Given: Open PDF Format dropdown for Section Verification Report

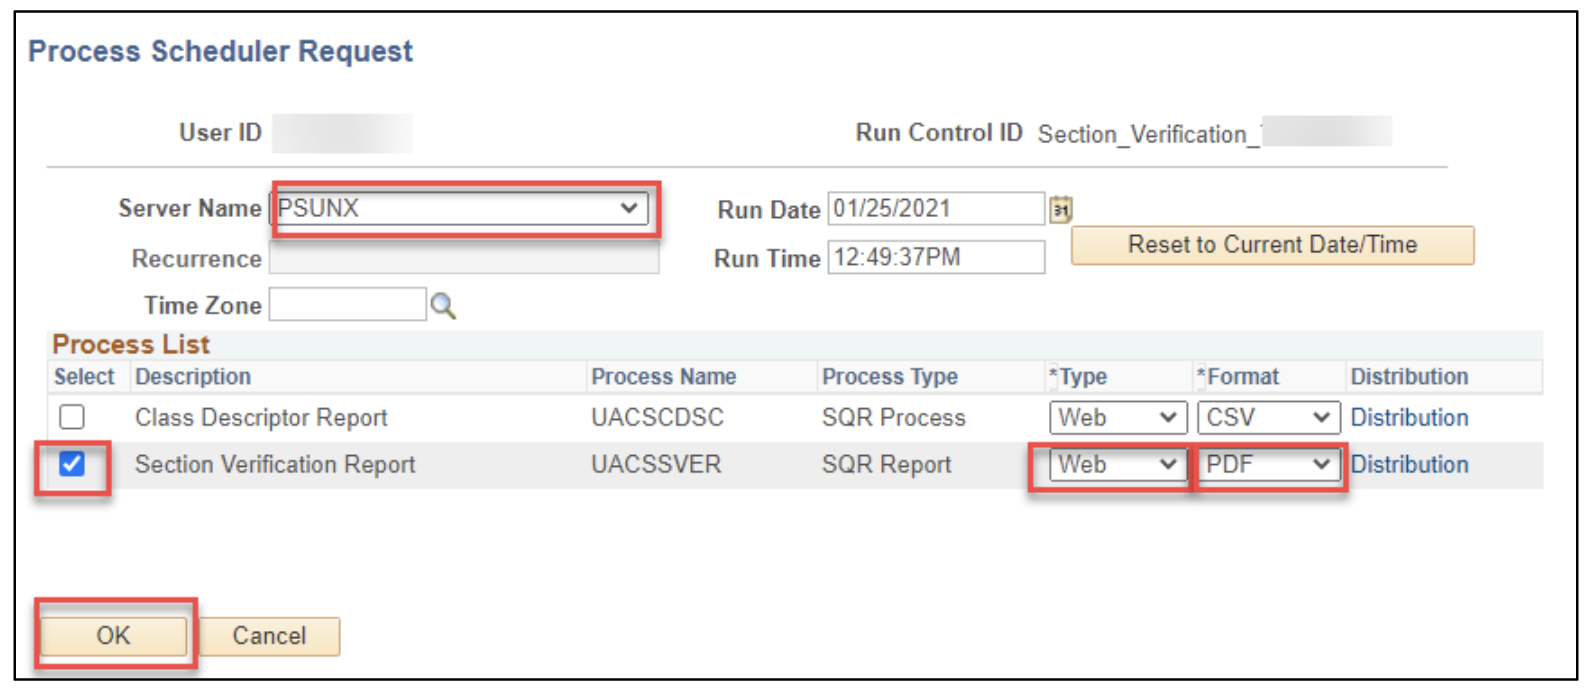Looking at the screenshot, I should (x=1269, y=465).
